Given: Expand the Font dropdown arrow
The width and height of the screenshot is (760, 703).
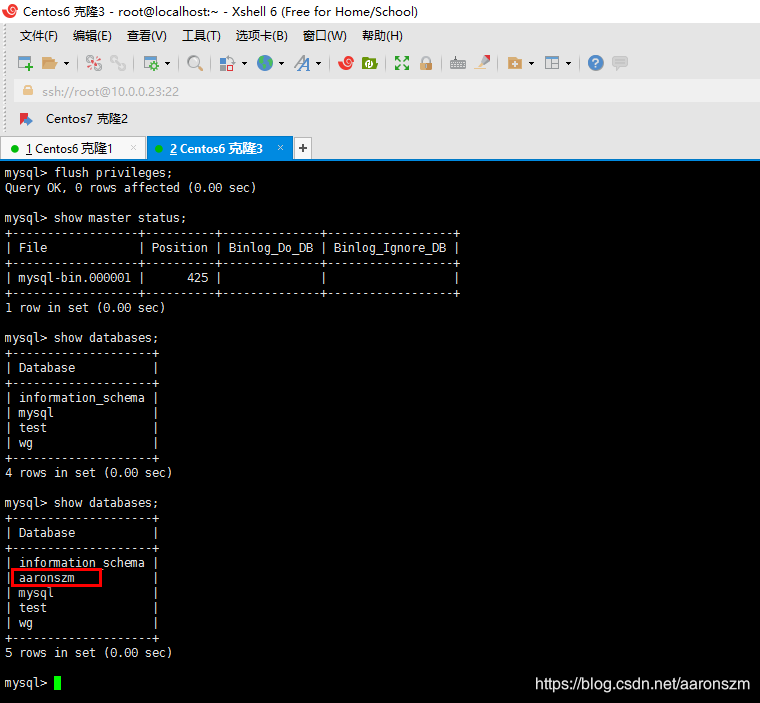Looking at the screenshot, I should pos(318,64).
